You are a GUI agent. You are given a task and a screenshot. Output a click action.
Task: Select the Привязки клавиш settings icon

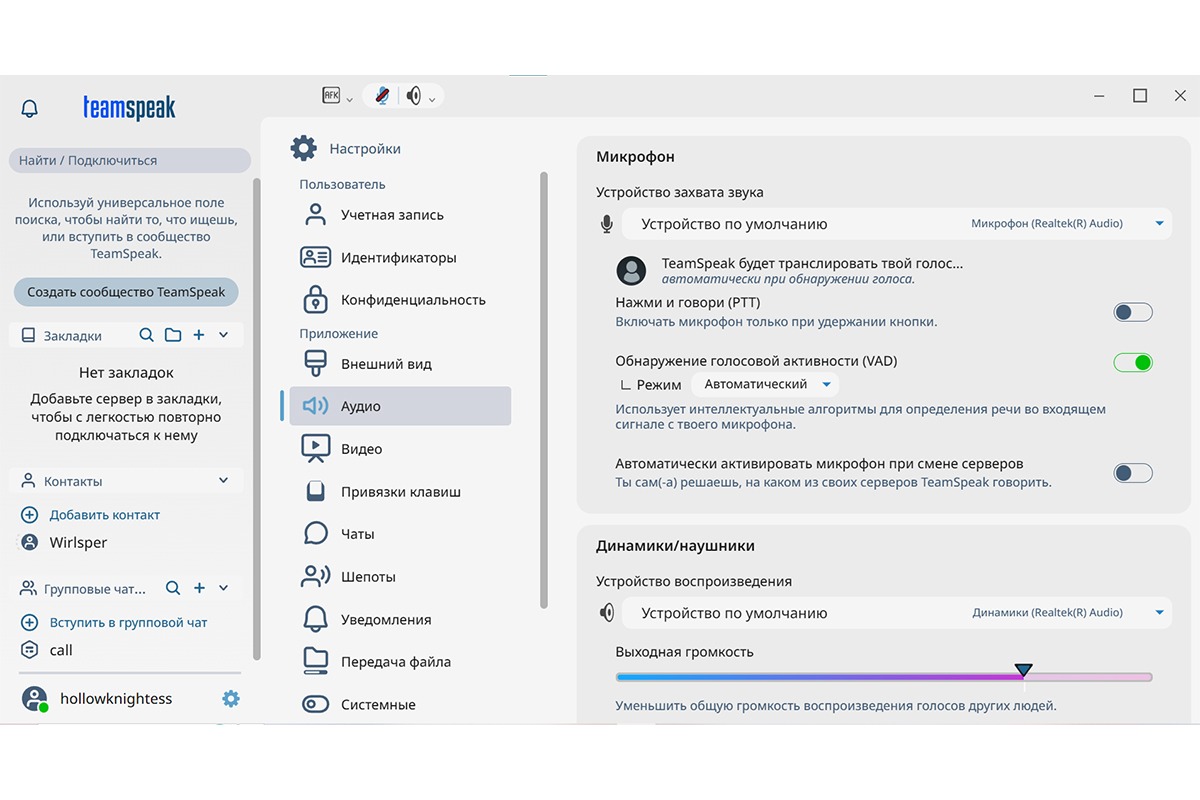click(315, 491)
